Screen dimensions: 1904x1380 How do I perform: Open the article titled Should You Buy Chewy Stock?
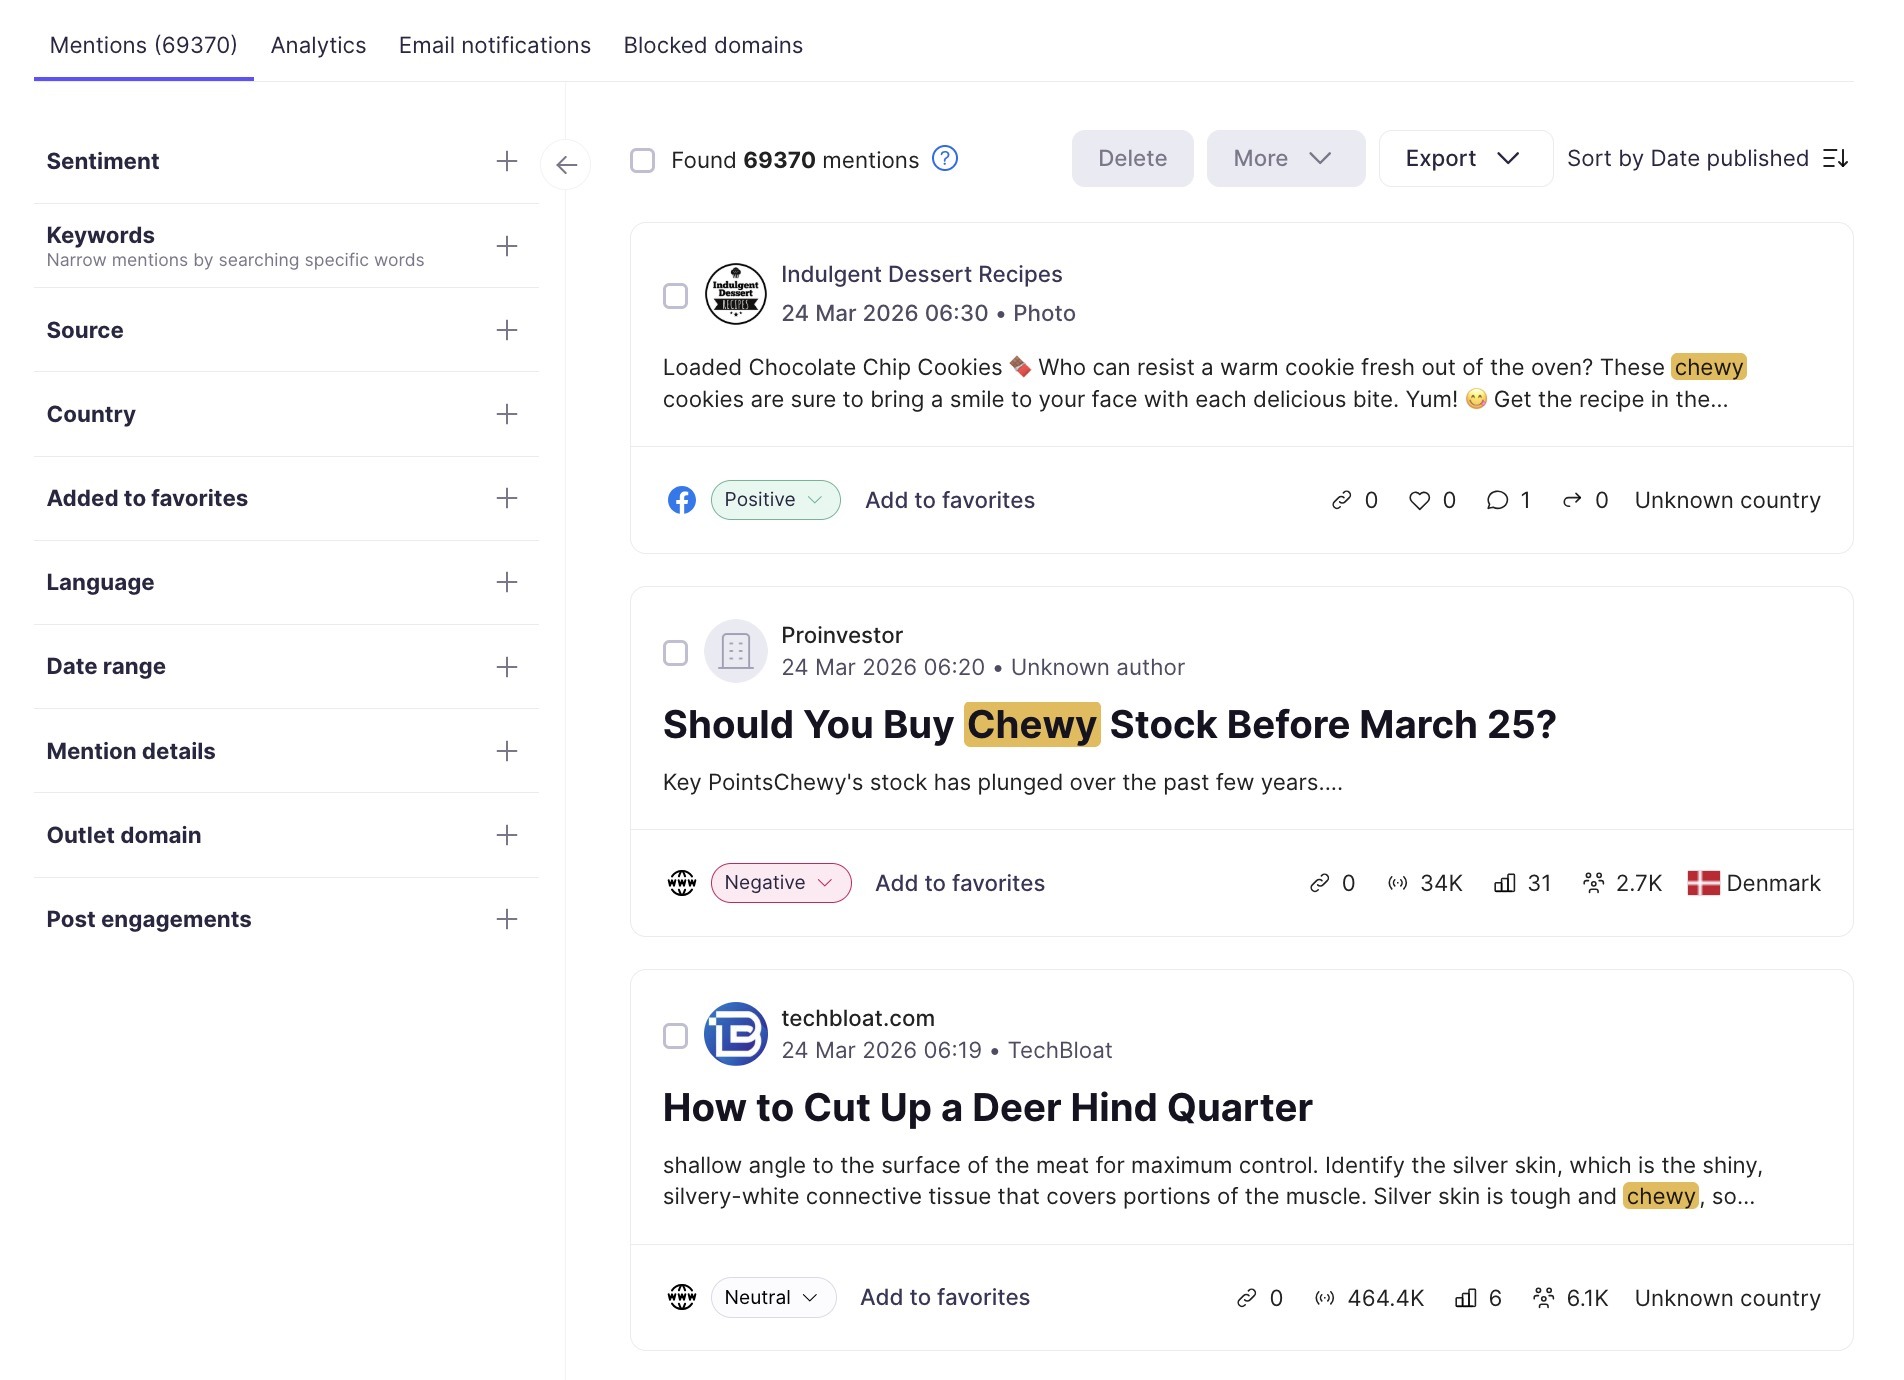[1108, 724]
